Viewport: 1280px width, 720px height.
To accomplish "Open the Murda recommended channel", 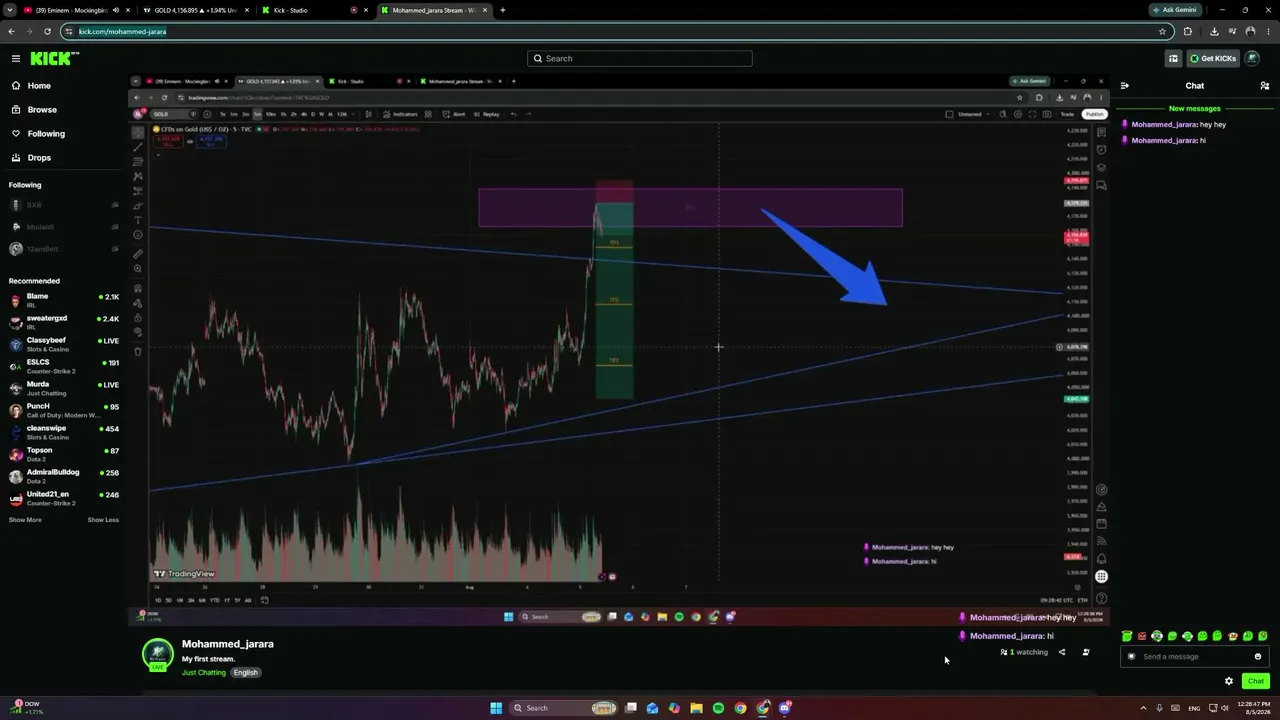I will coord(64,388).
